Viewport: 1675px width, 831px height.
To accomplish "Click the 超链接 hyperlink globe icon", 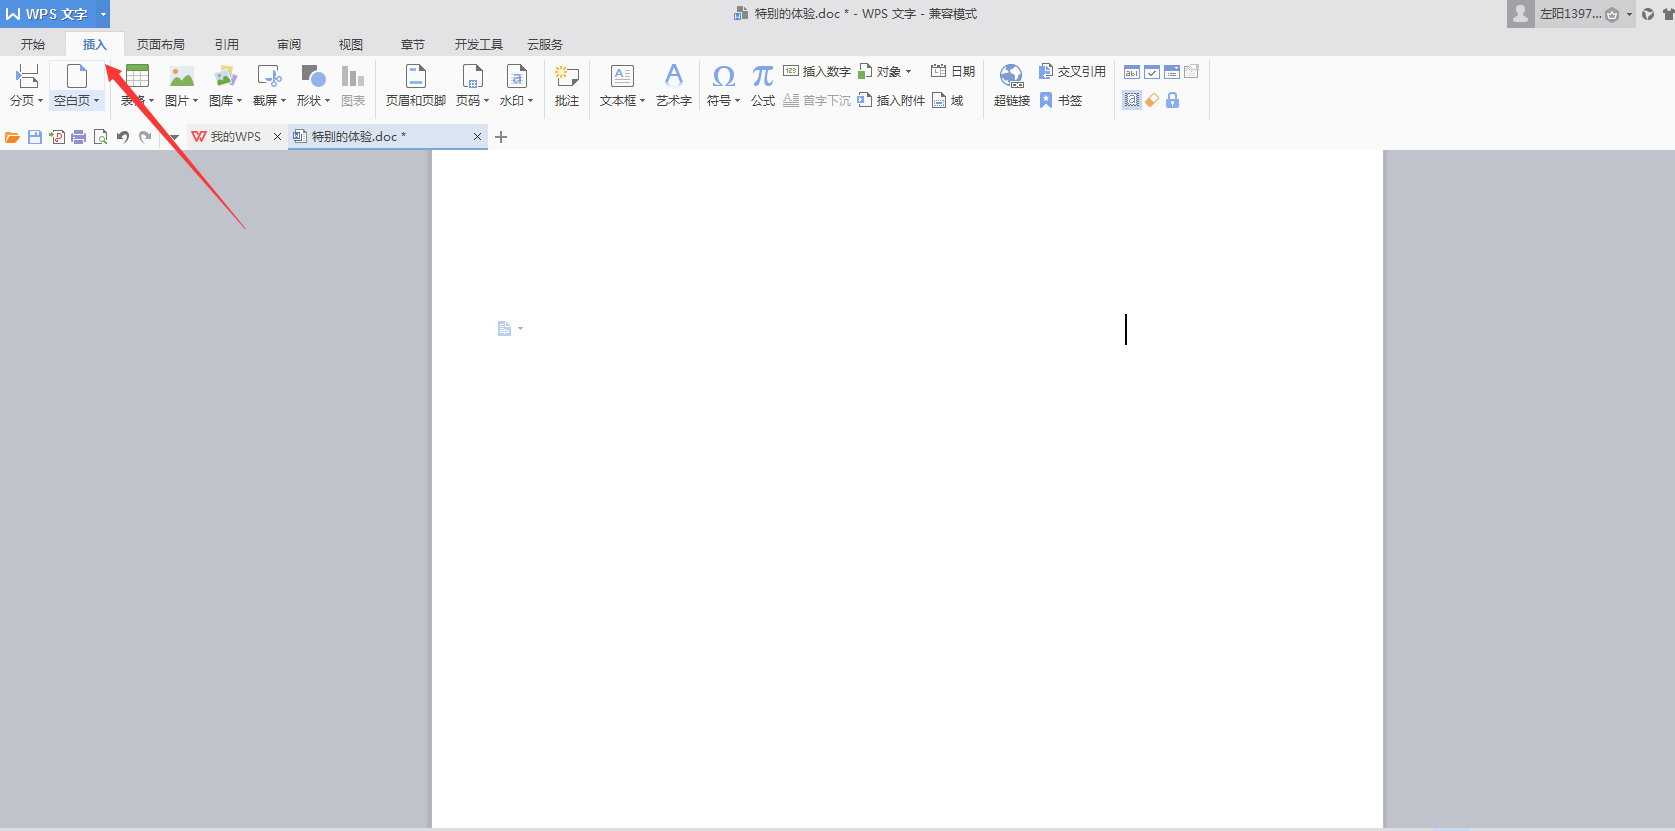I will (x=1012, y=76).
